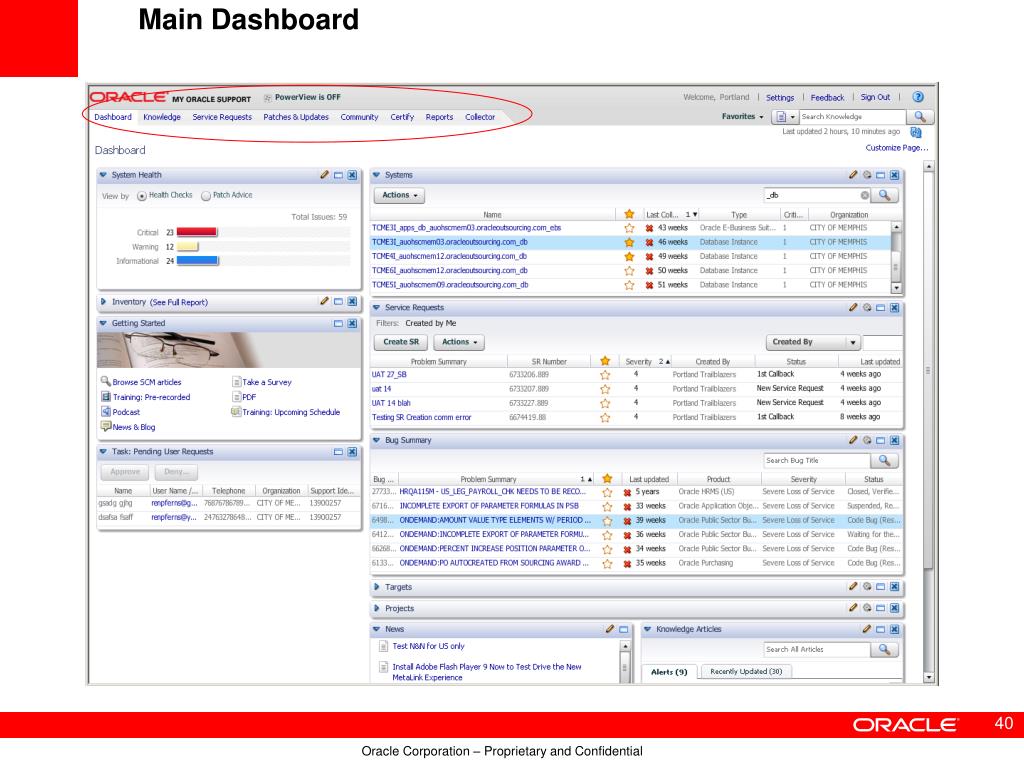Open the Settings link
This screenshot has height=768, width=1024.
[x=780, y=97]
